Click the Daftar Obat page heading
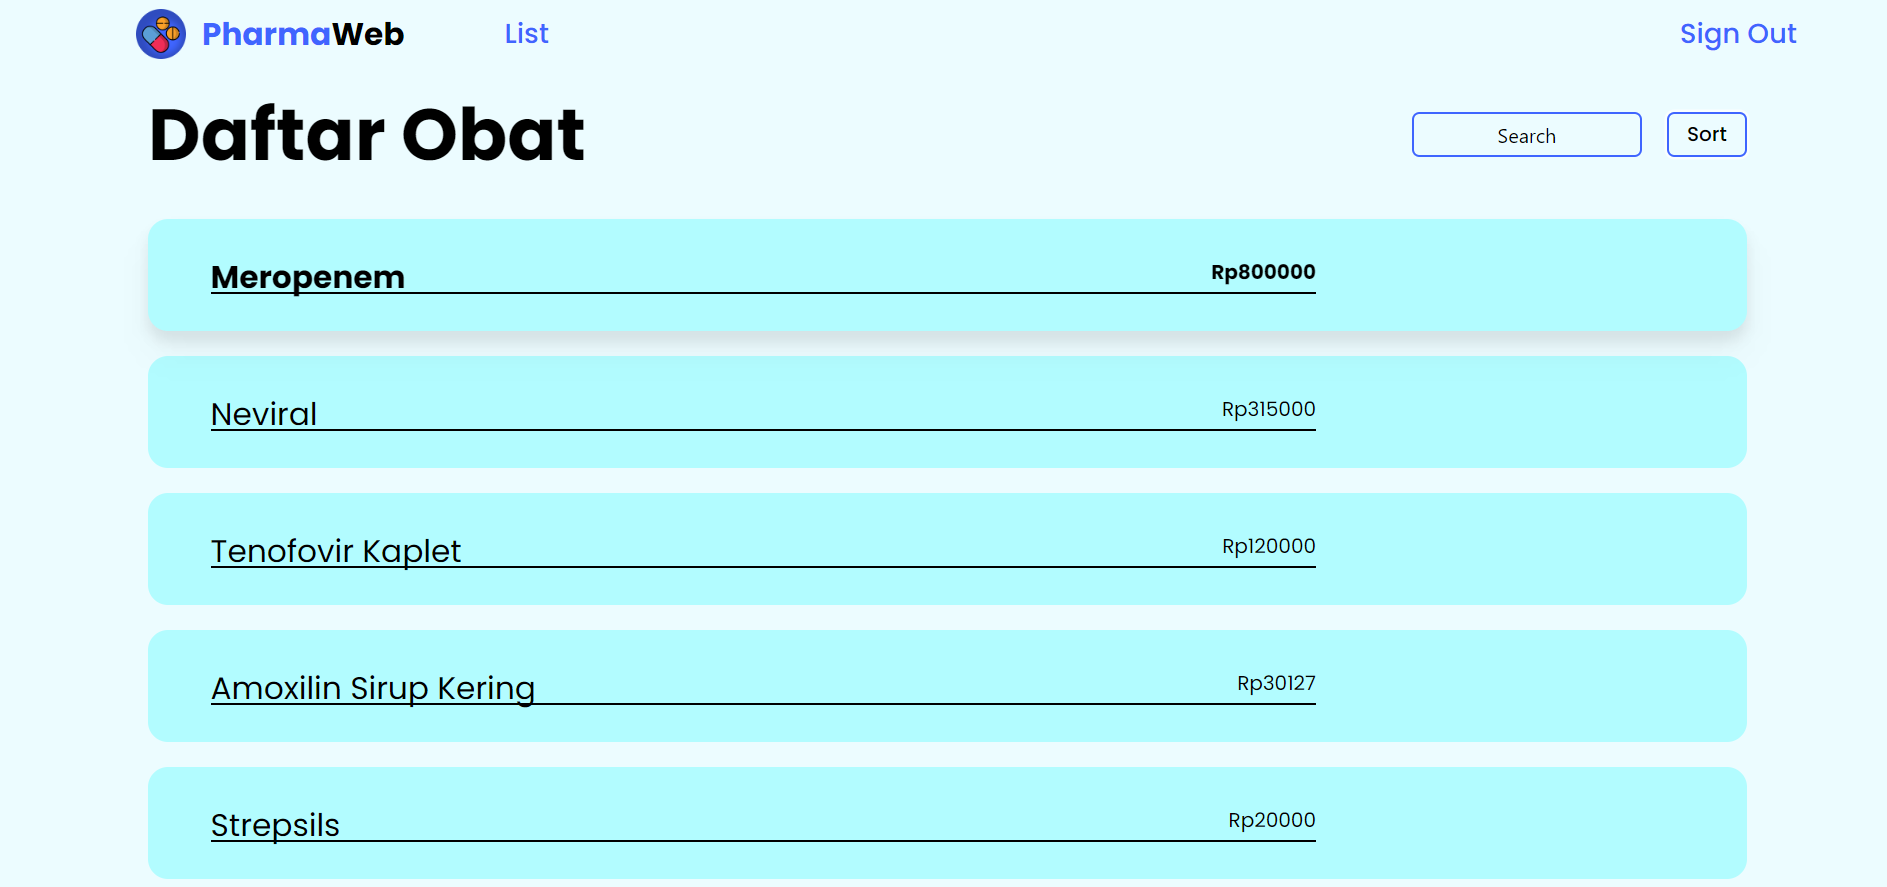 click(x=367, y=135)
